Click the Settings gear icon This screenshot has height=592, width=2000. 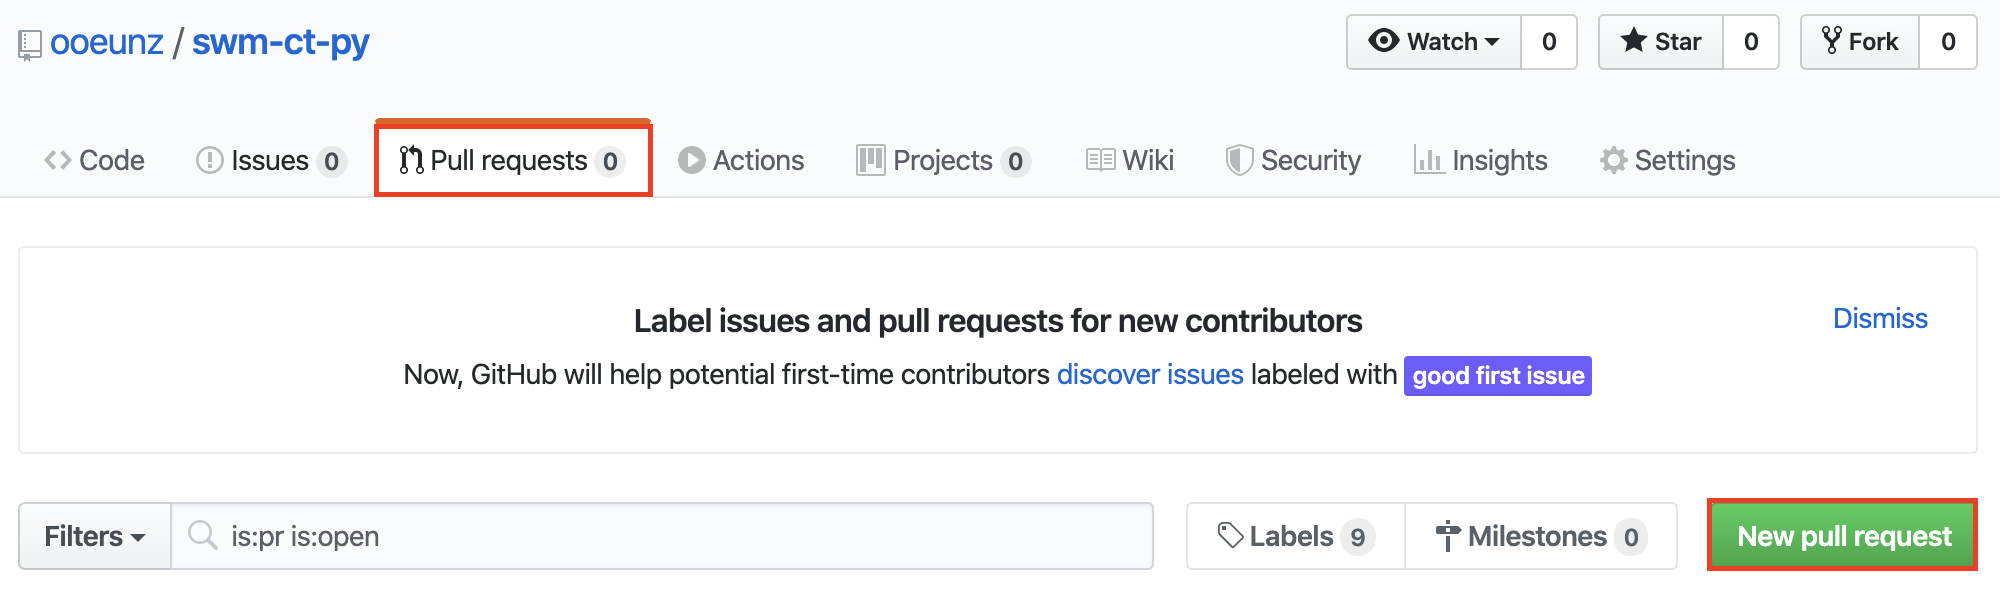pos(1613,161)
